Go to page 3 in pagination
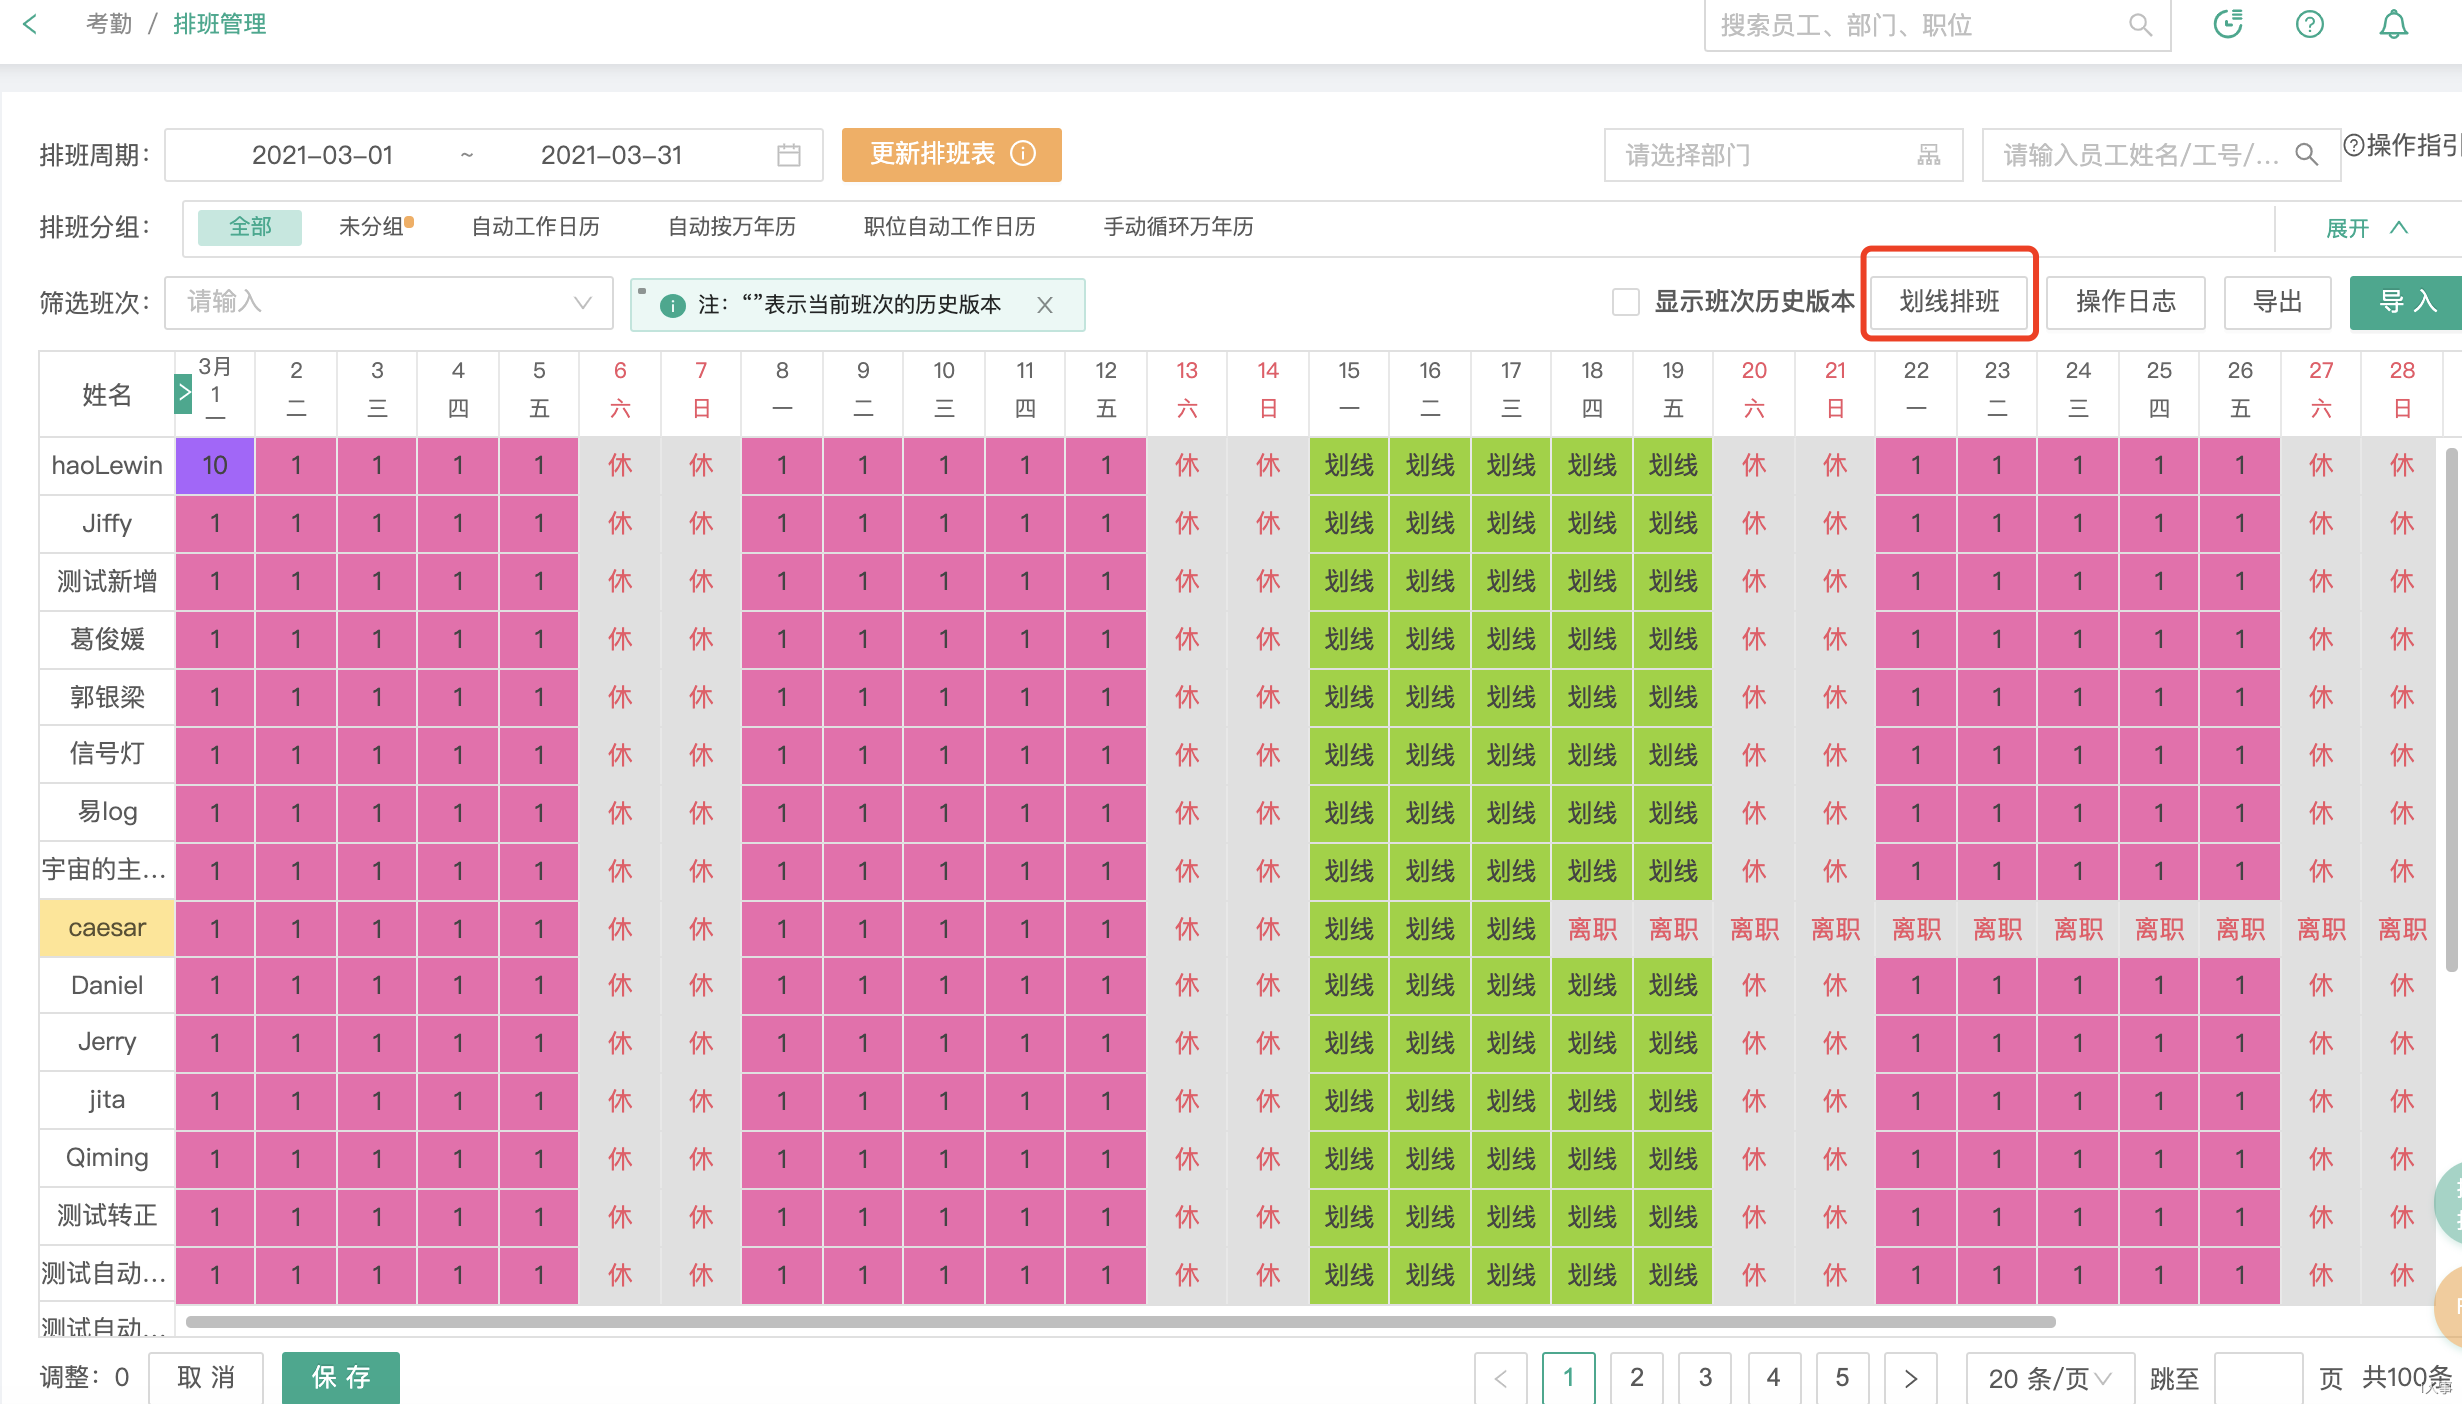Image resolution: width=2462 pixels, height=1404 pixels. click(1705, 1377)
